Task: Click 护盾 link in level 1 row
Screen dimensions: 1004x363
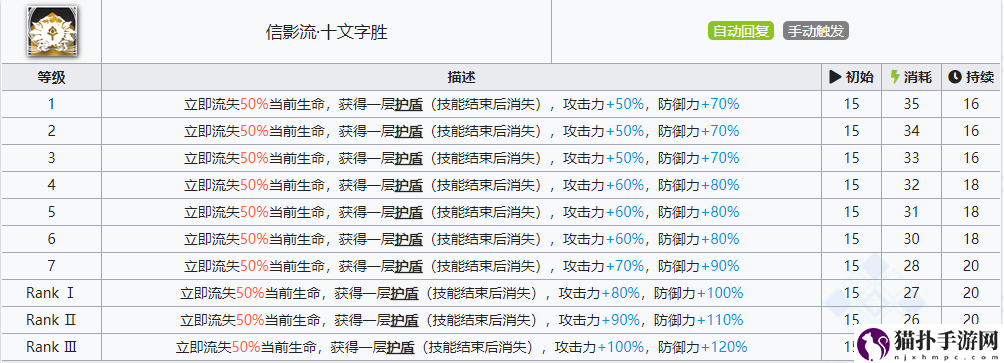Action: click(x=409, y=104)
